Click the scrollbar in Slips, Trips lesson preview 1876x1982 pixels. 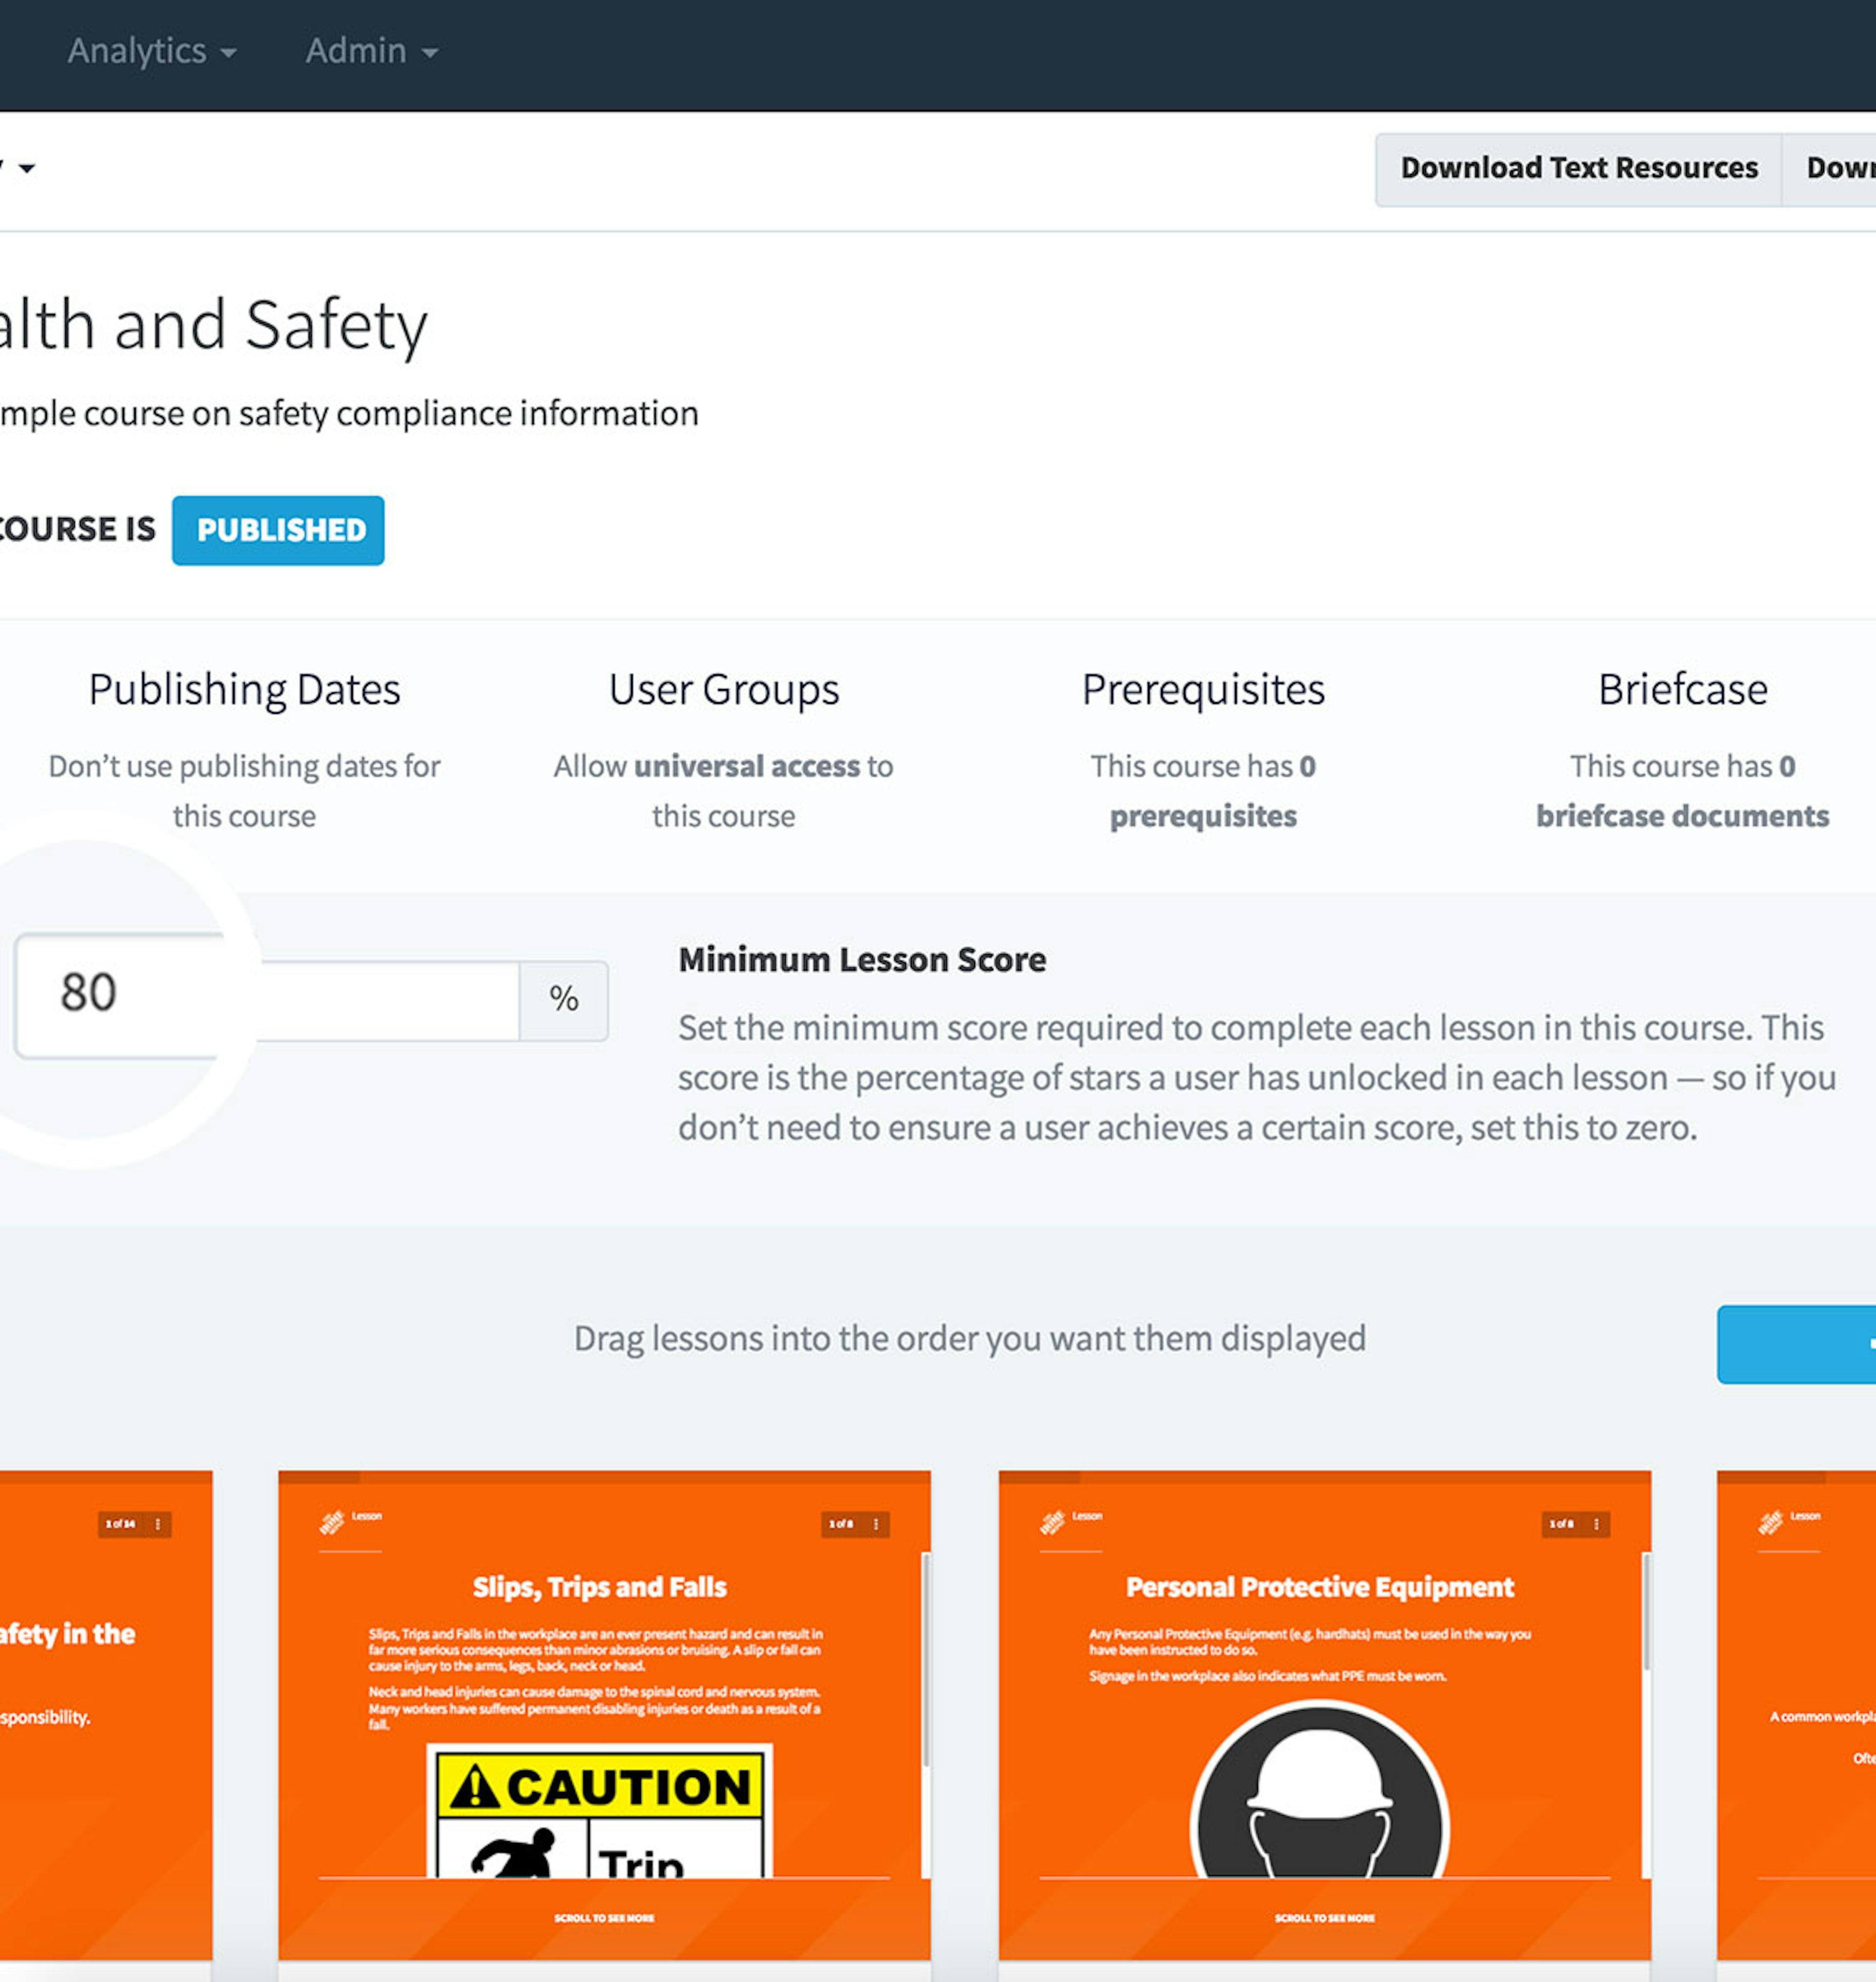(x=926, y=1660)
